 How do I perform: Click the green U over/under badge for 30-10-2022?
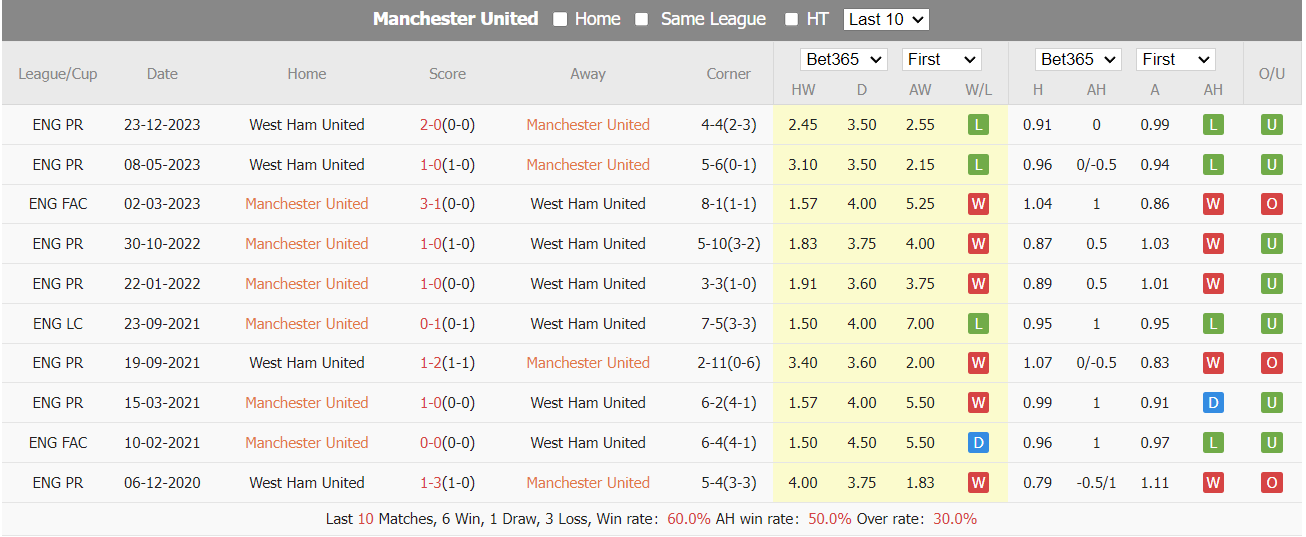pos(1272,244)
